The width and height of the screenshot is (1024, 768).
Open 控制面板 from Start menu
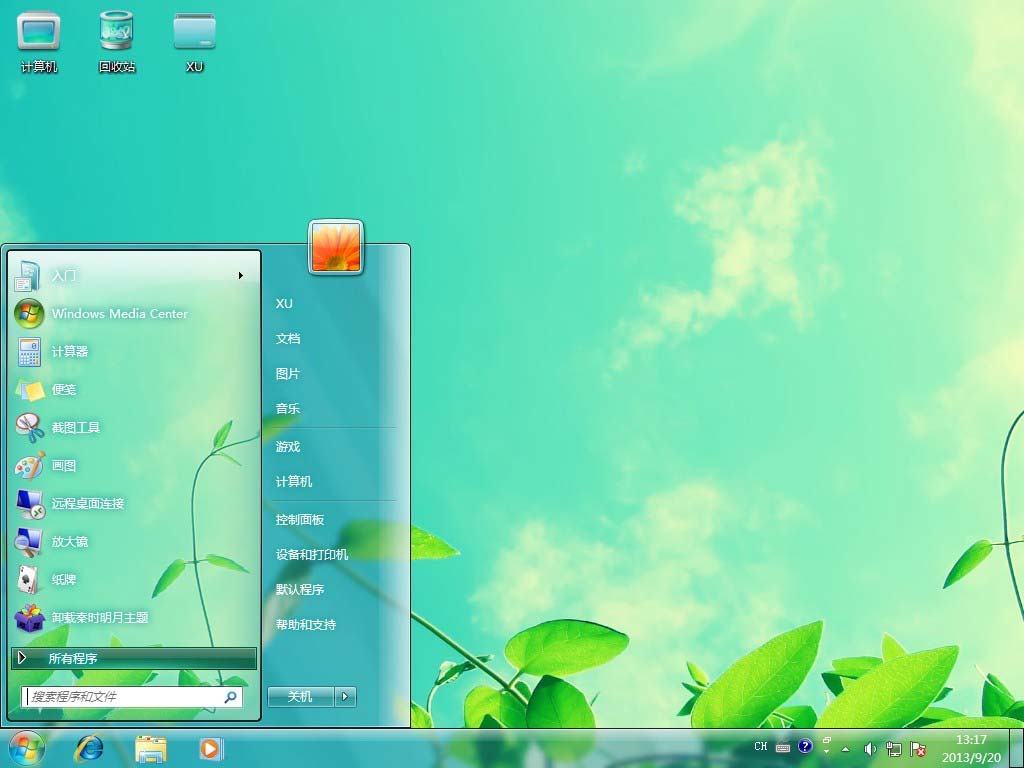click(300, 520)
